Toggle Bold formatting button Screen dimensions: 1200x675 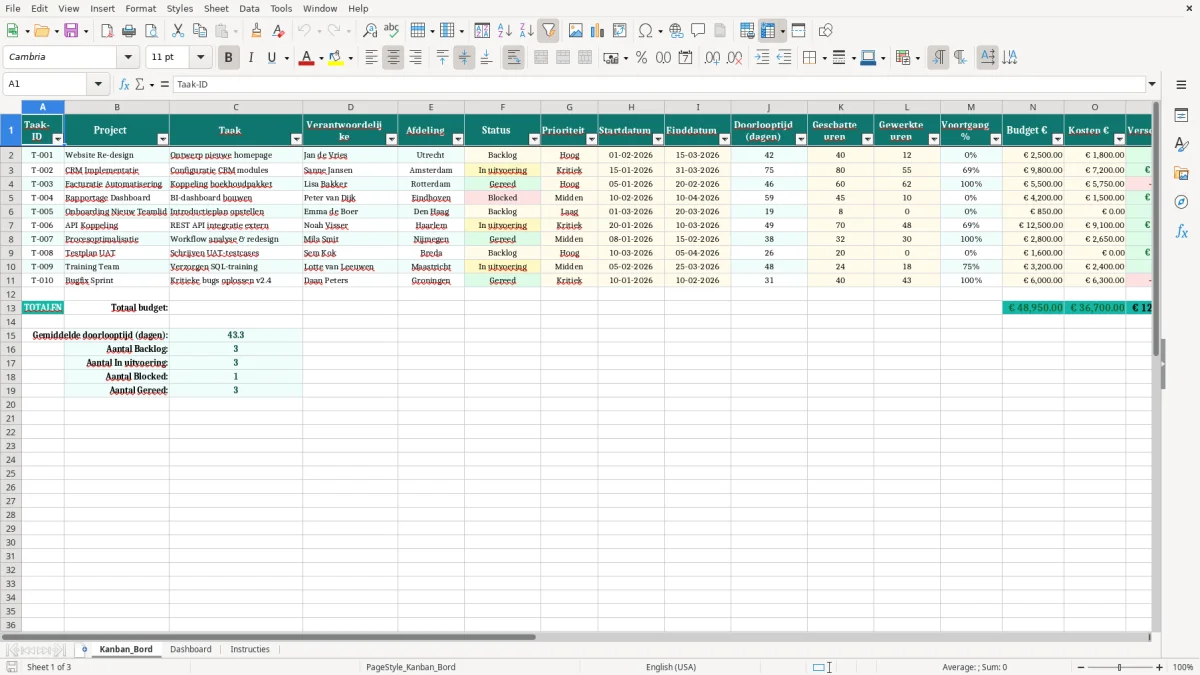point(228,58)
